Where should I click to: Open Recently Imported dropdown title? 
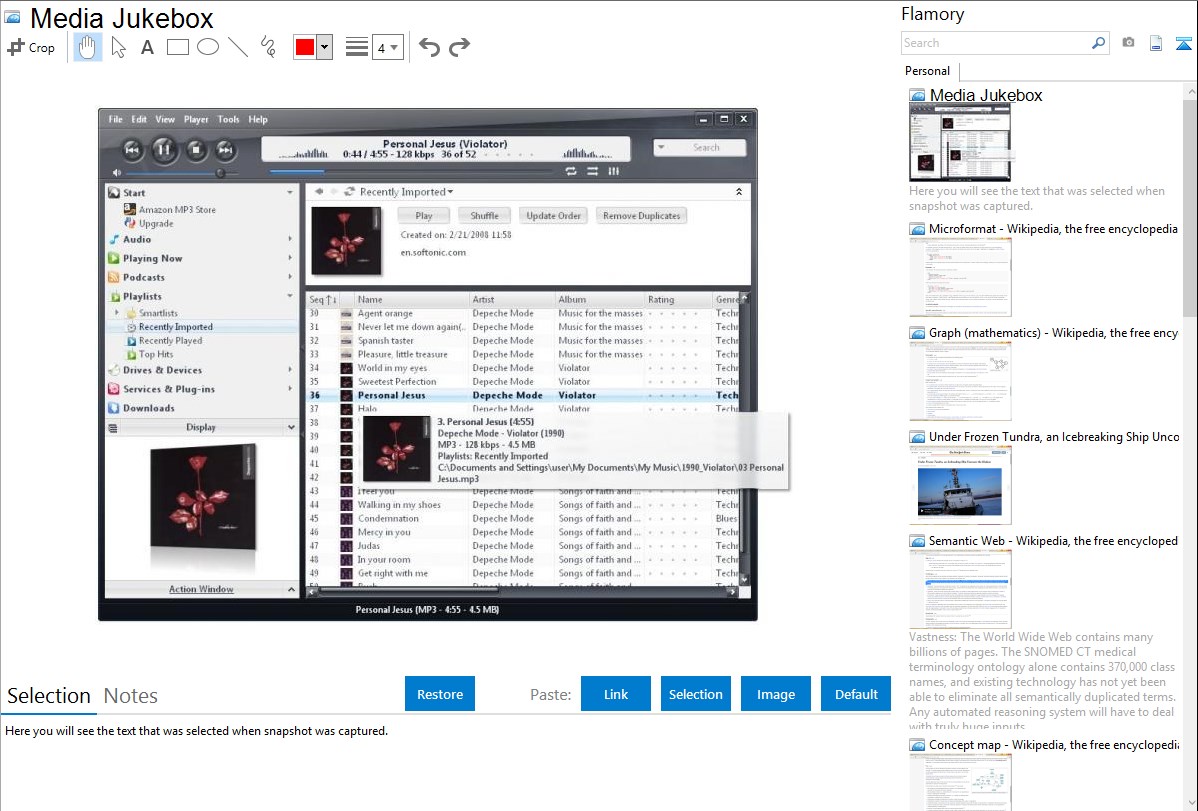(x=406, y=192)
